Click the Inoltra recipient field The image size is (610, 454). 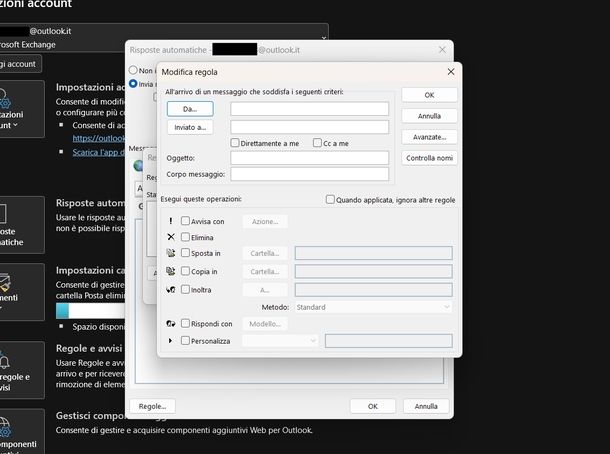point(373,290)
